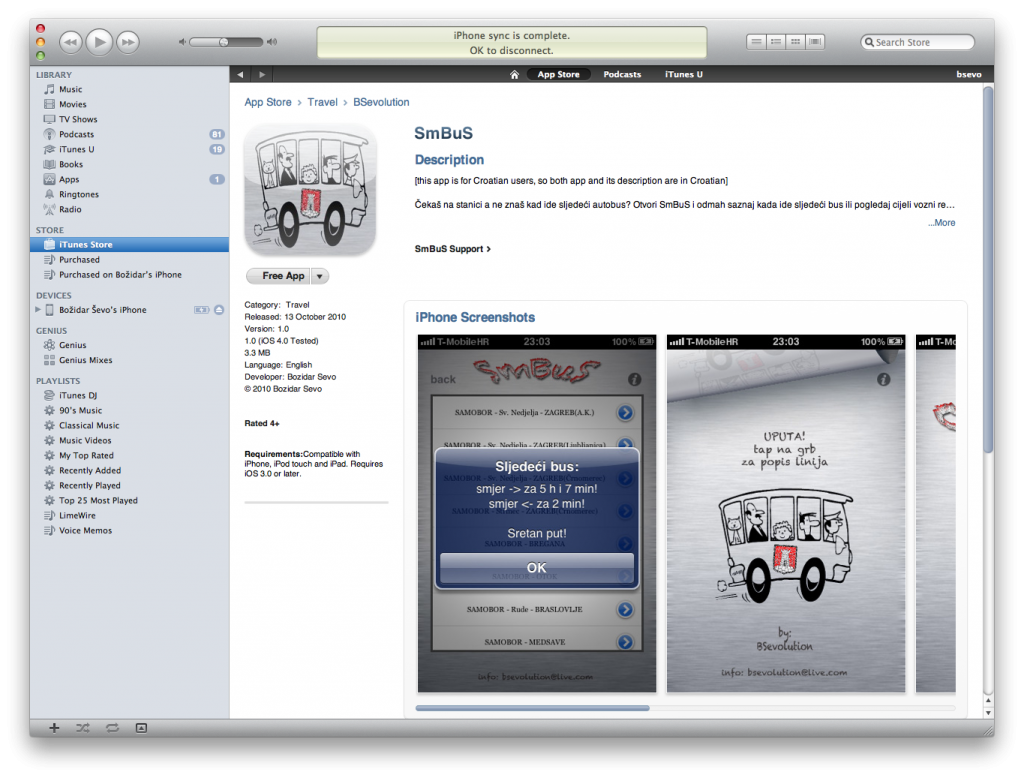Open iTunes U in the library sidebar
This screenshot has width=1024, height=778.
[129, 150]
